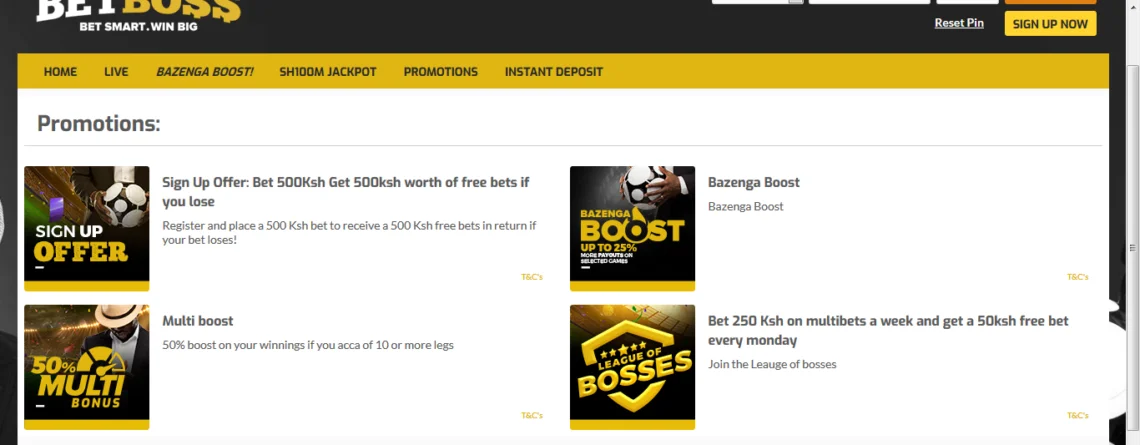
Task: View T&C's for League of Bosses offer
Action: (1077, 415)
